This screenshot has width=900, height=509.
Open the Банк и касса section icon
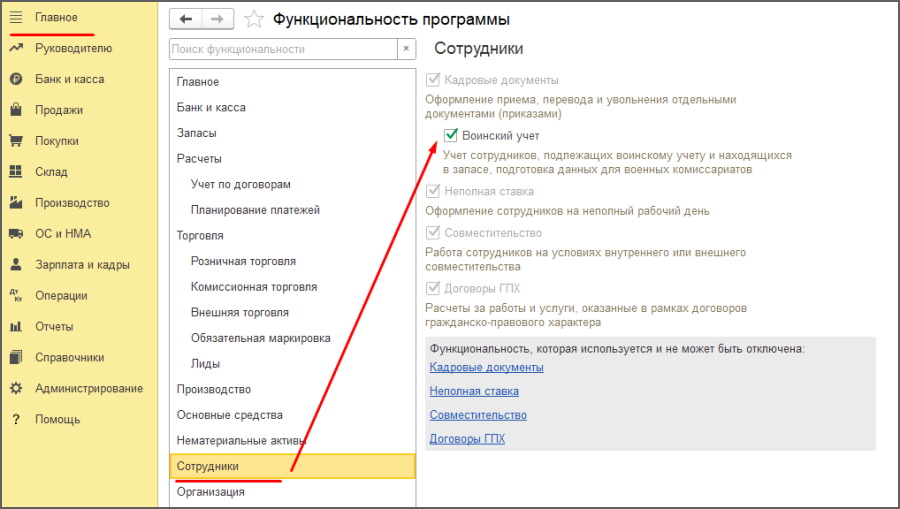coord(16,79)
